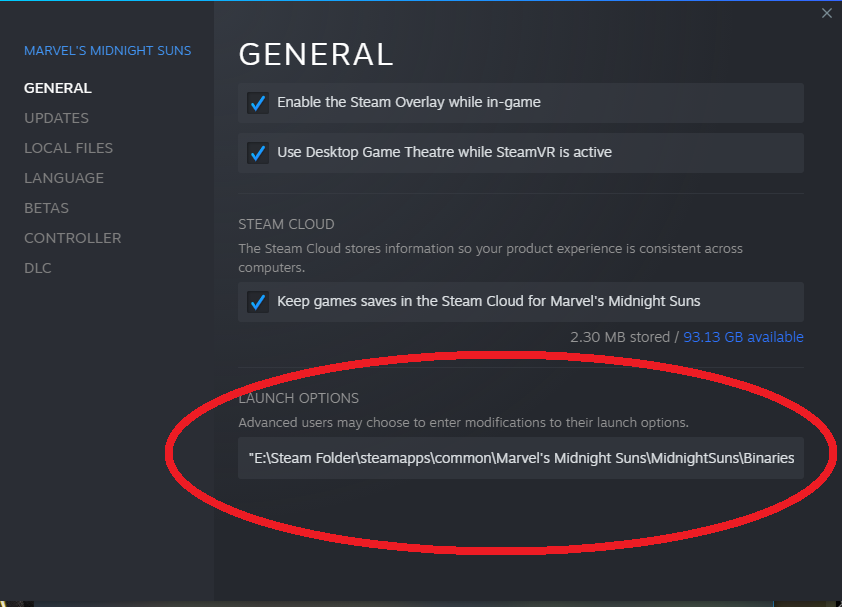Click the large GENERAL page heading
The height and width of the screenshot is (607, 842).
pyautogui.click(x=316, y=54)
